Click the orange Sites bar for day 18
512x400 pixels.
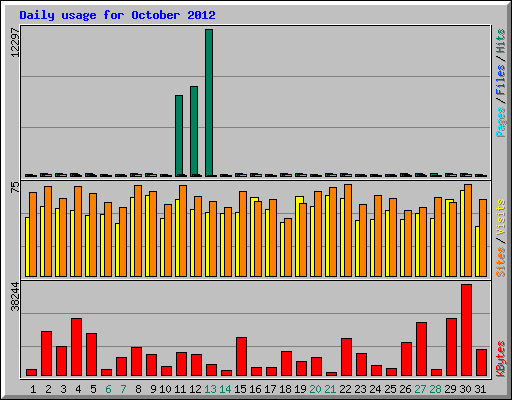tap(288, 247)
